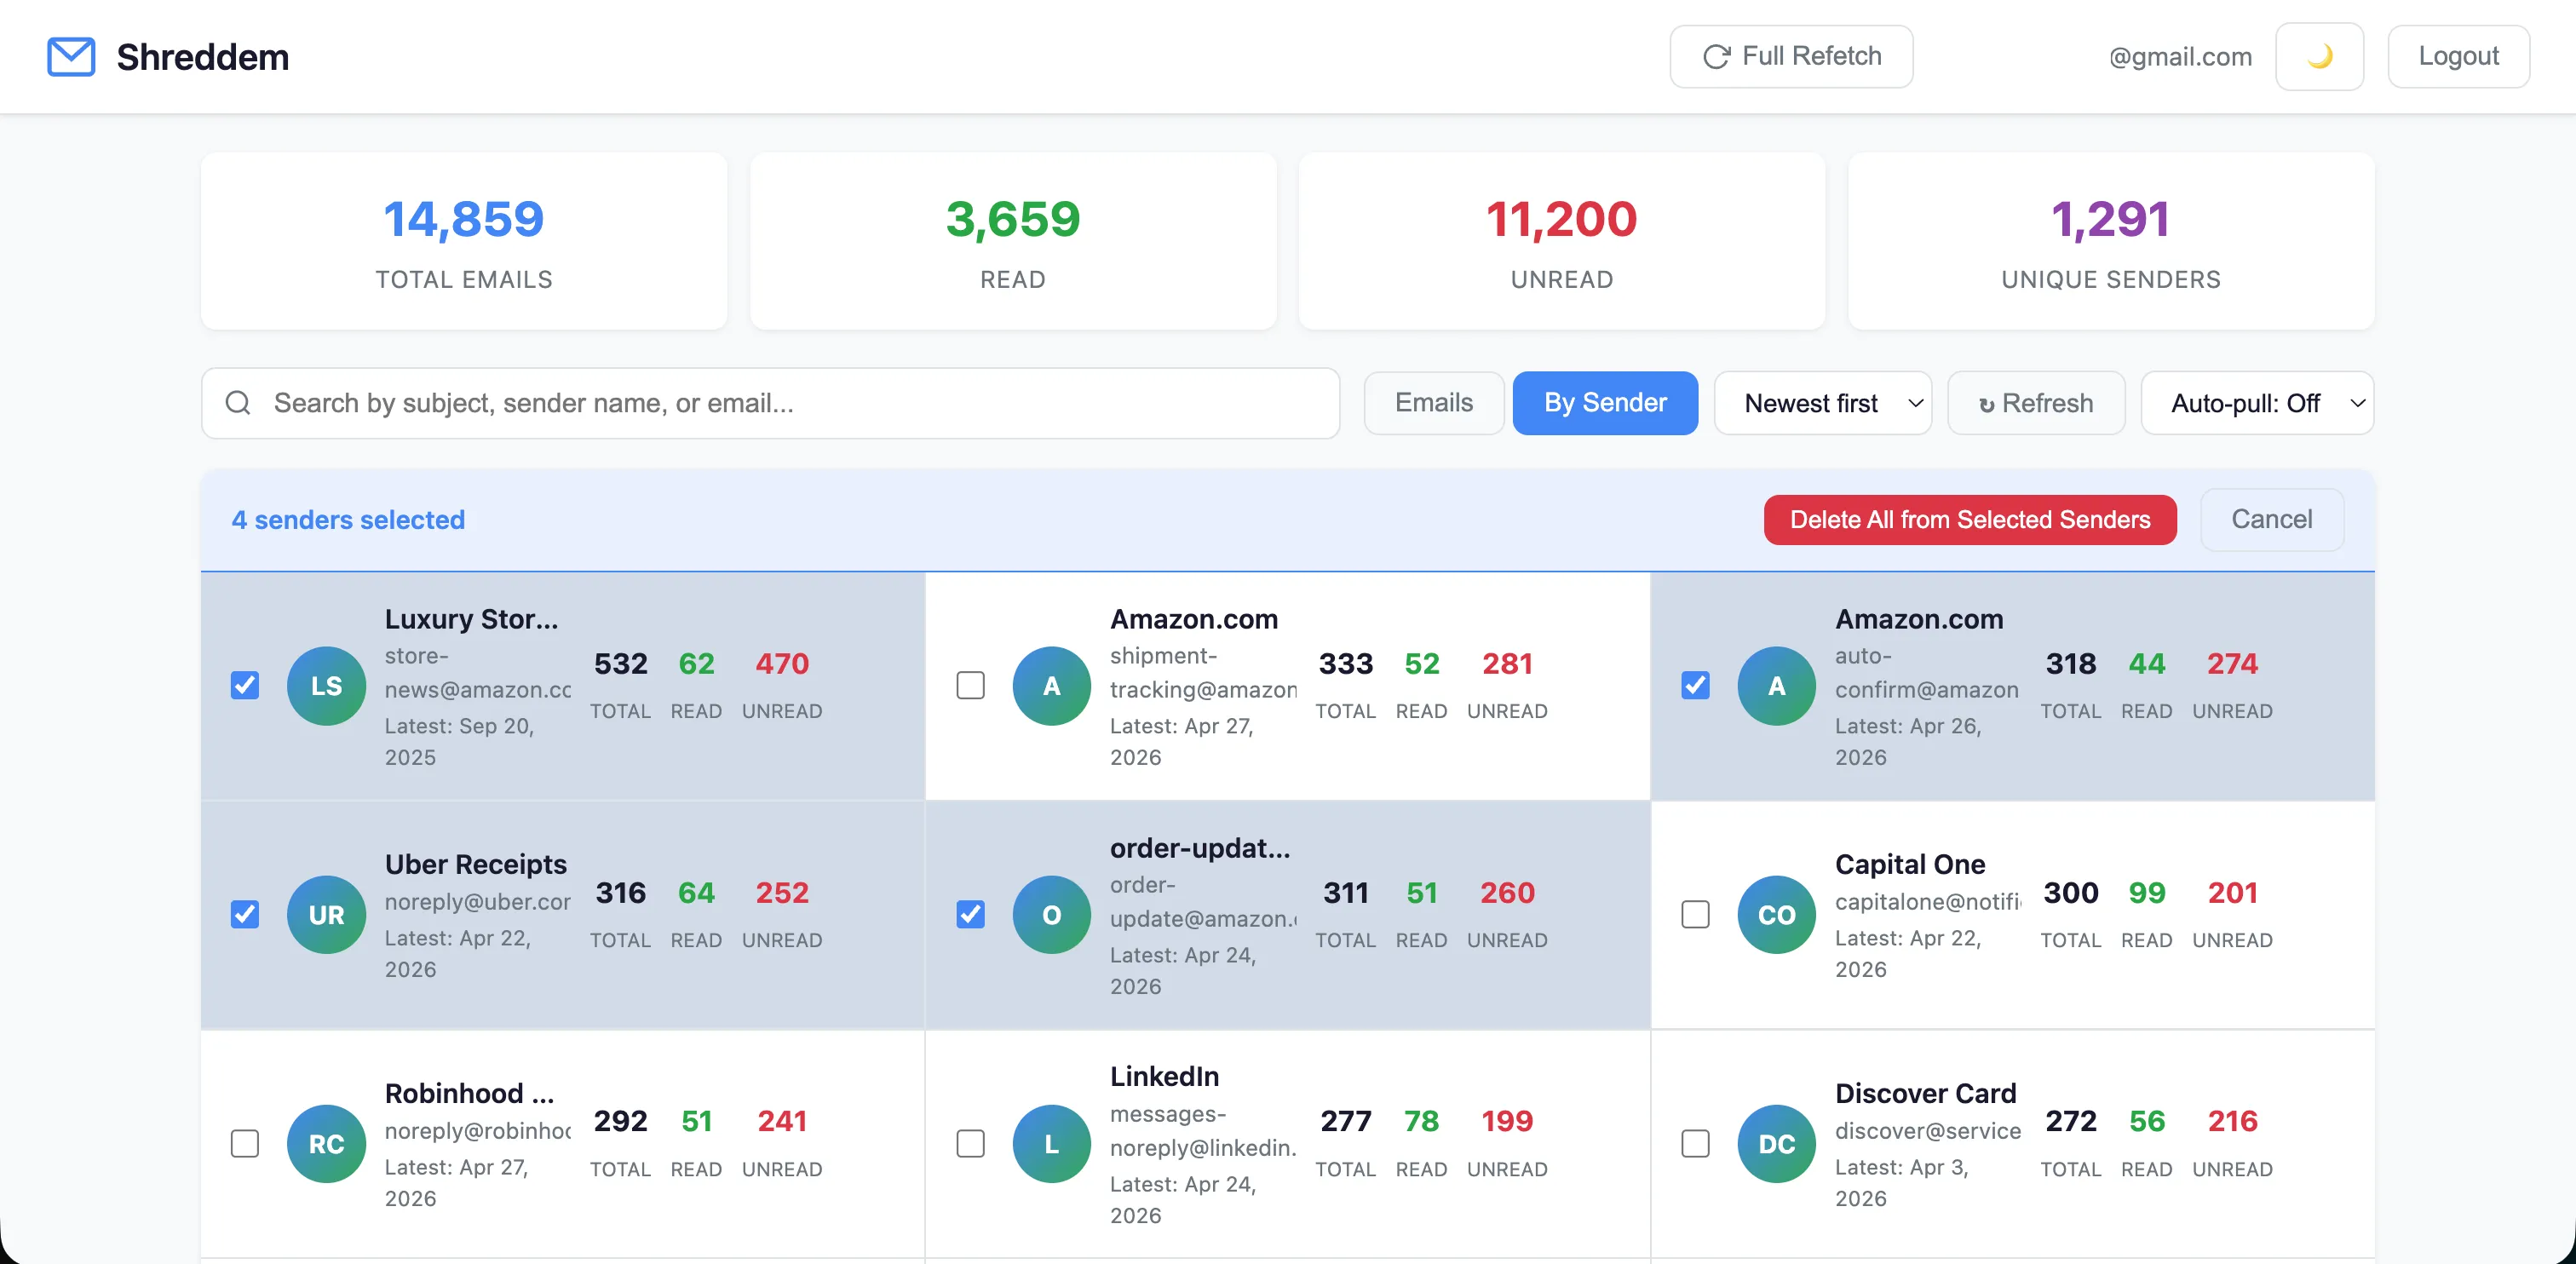2576x1264 pixels.
Task: Open the Auto-pull: Off dropdown
Action: [x=2257, y=403]
